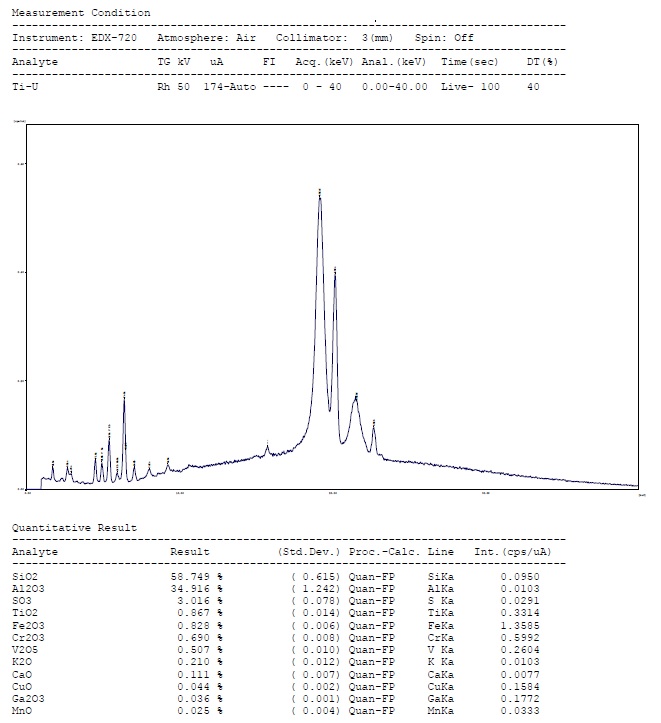Select the SiO2 row in results

click(x=26, y=577)
